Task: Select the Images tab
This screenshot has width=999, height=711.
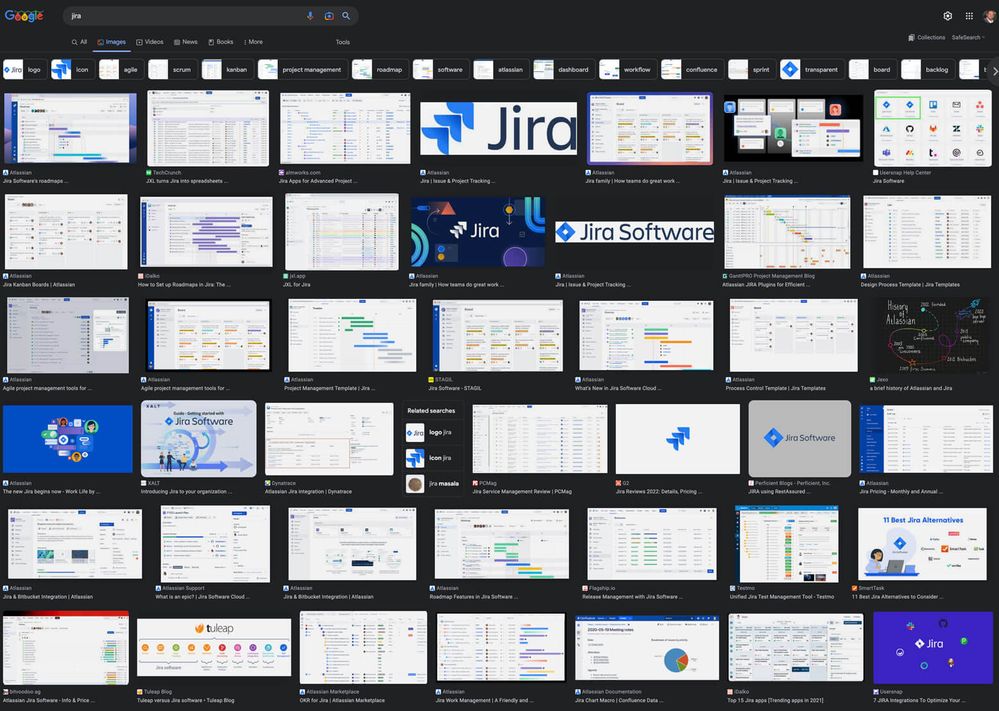Action: (x=112, y=42)
